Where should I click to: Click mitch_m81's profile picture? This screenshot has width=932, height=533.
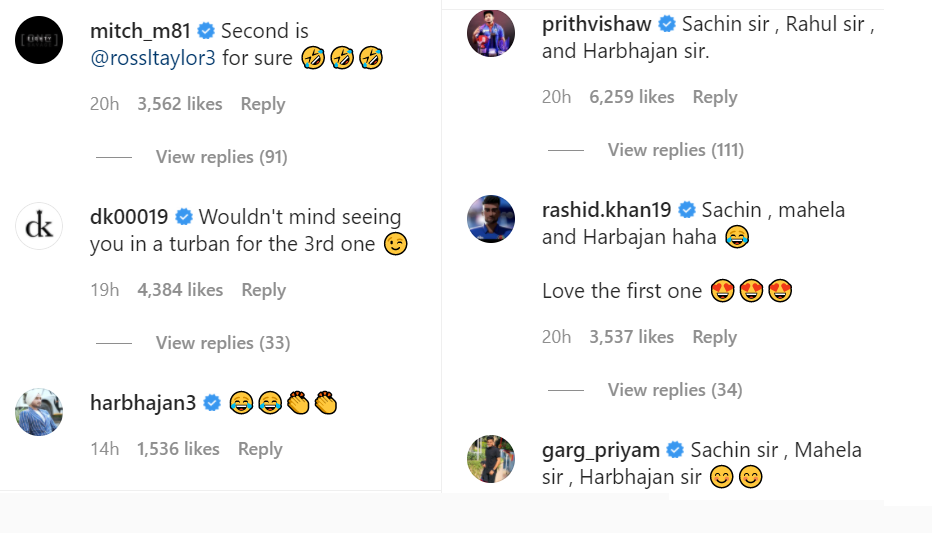(39, 41)
